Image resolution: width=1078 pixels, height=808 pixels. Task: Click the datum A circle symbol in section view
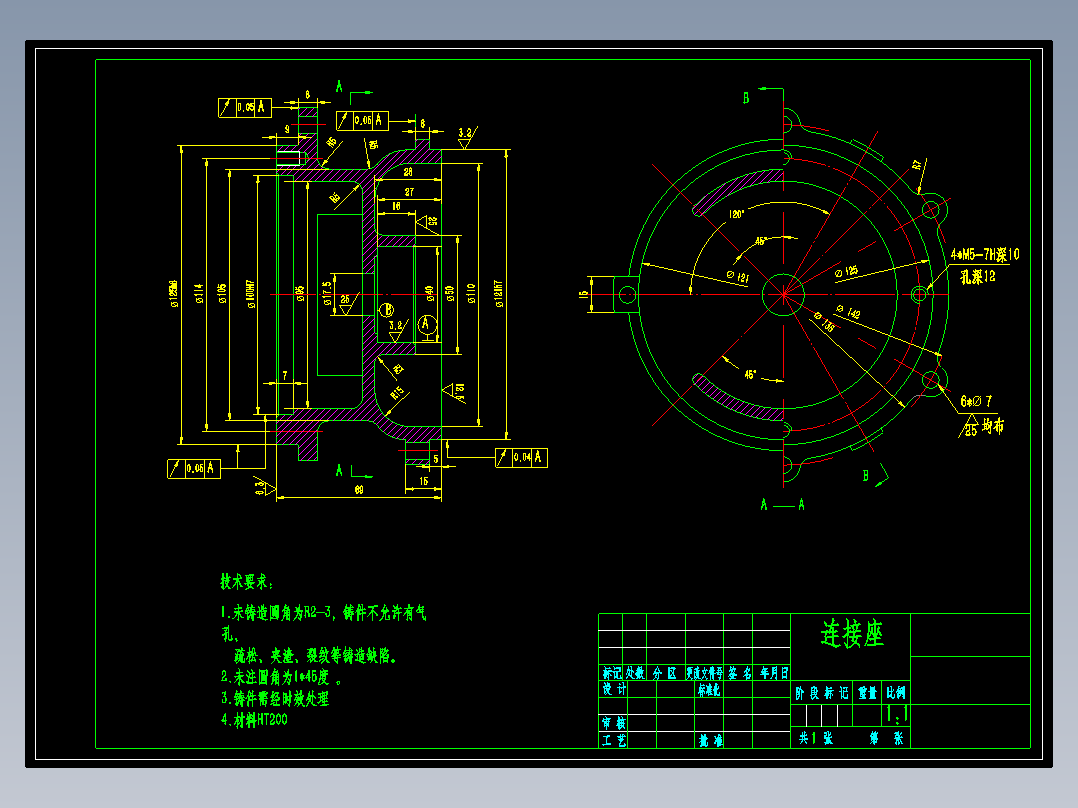426,324
